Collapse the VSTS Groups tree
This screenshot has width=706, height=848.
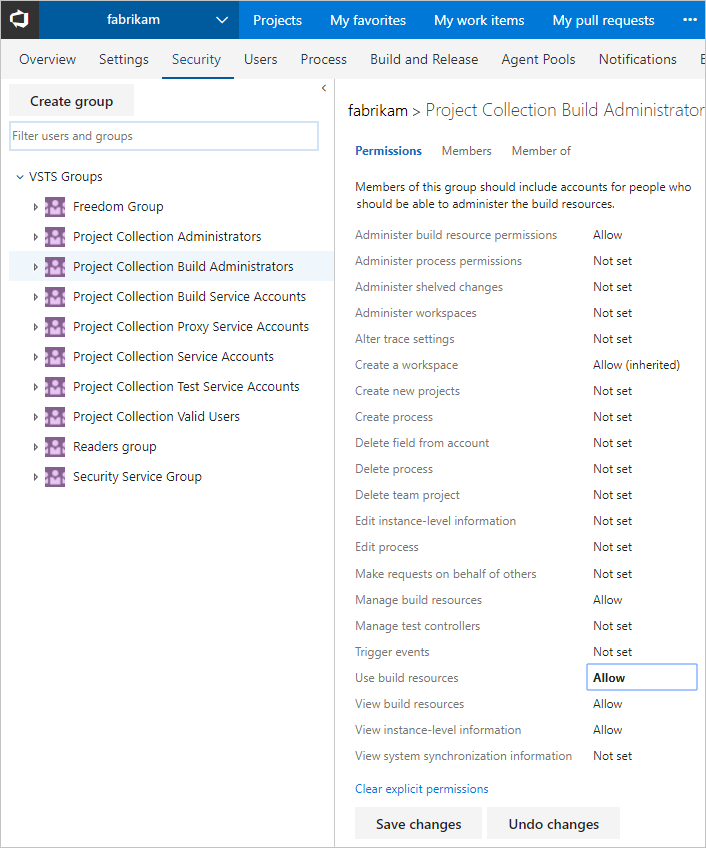20,176
